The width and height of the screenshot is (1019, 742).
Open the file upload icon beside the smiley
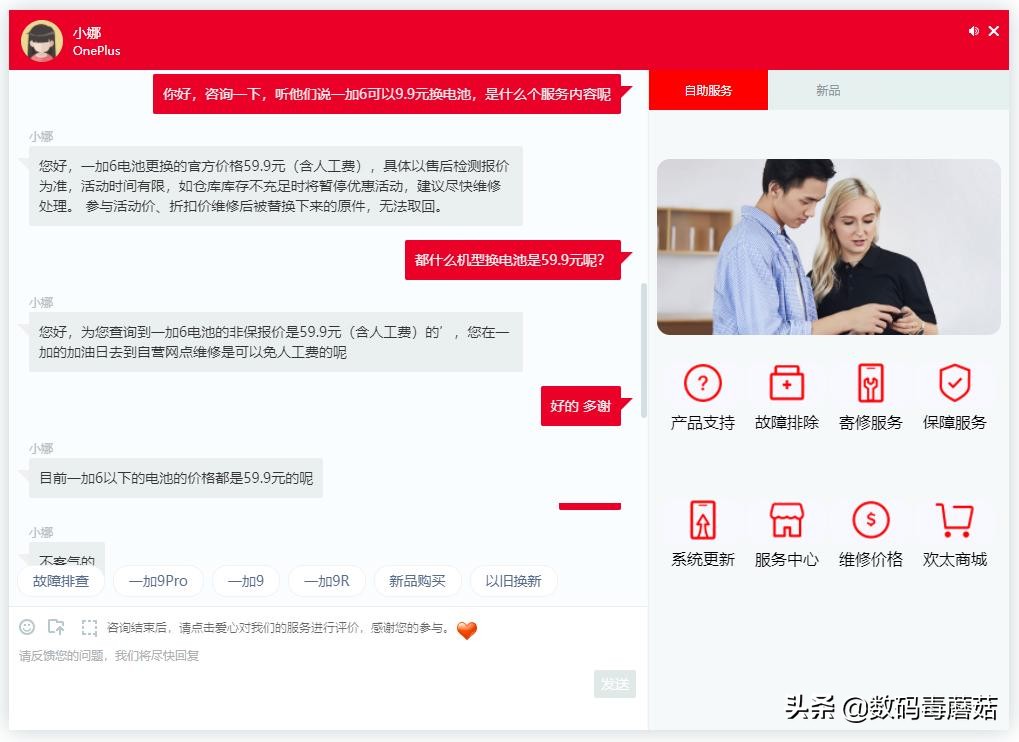57,627
